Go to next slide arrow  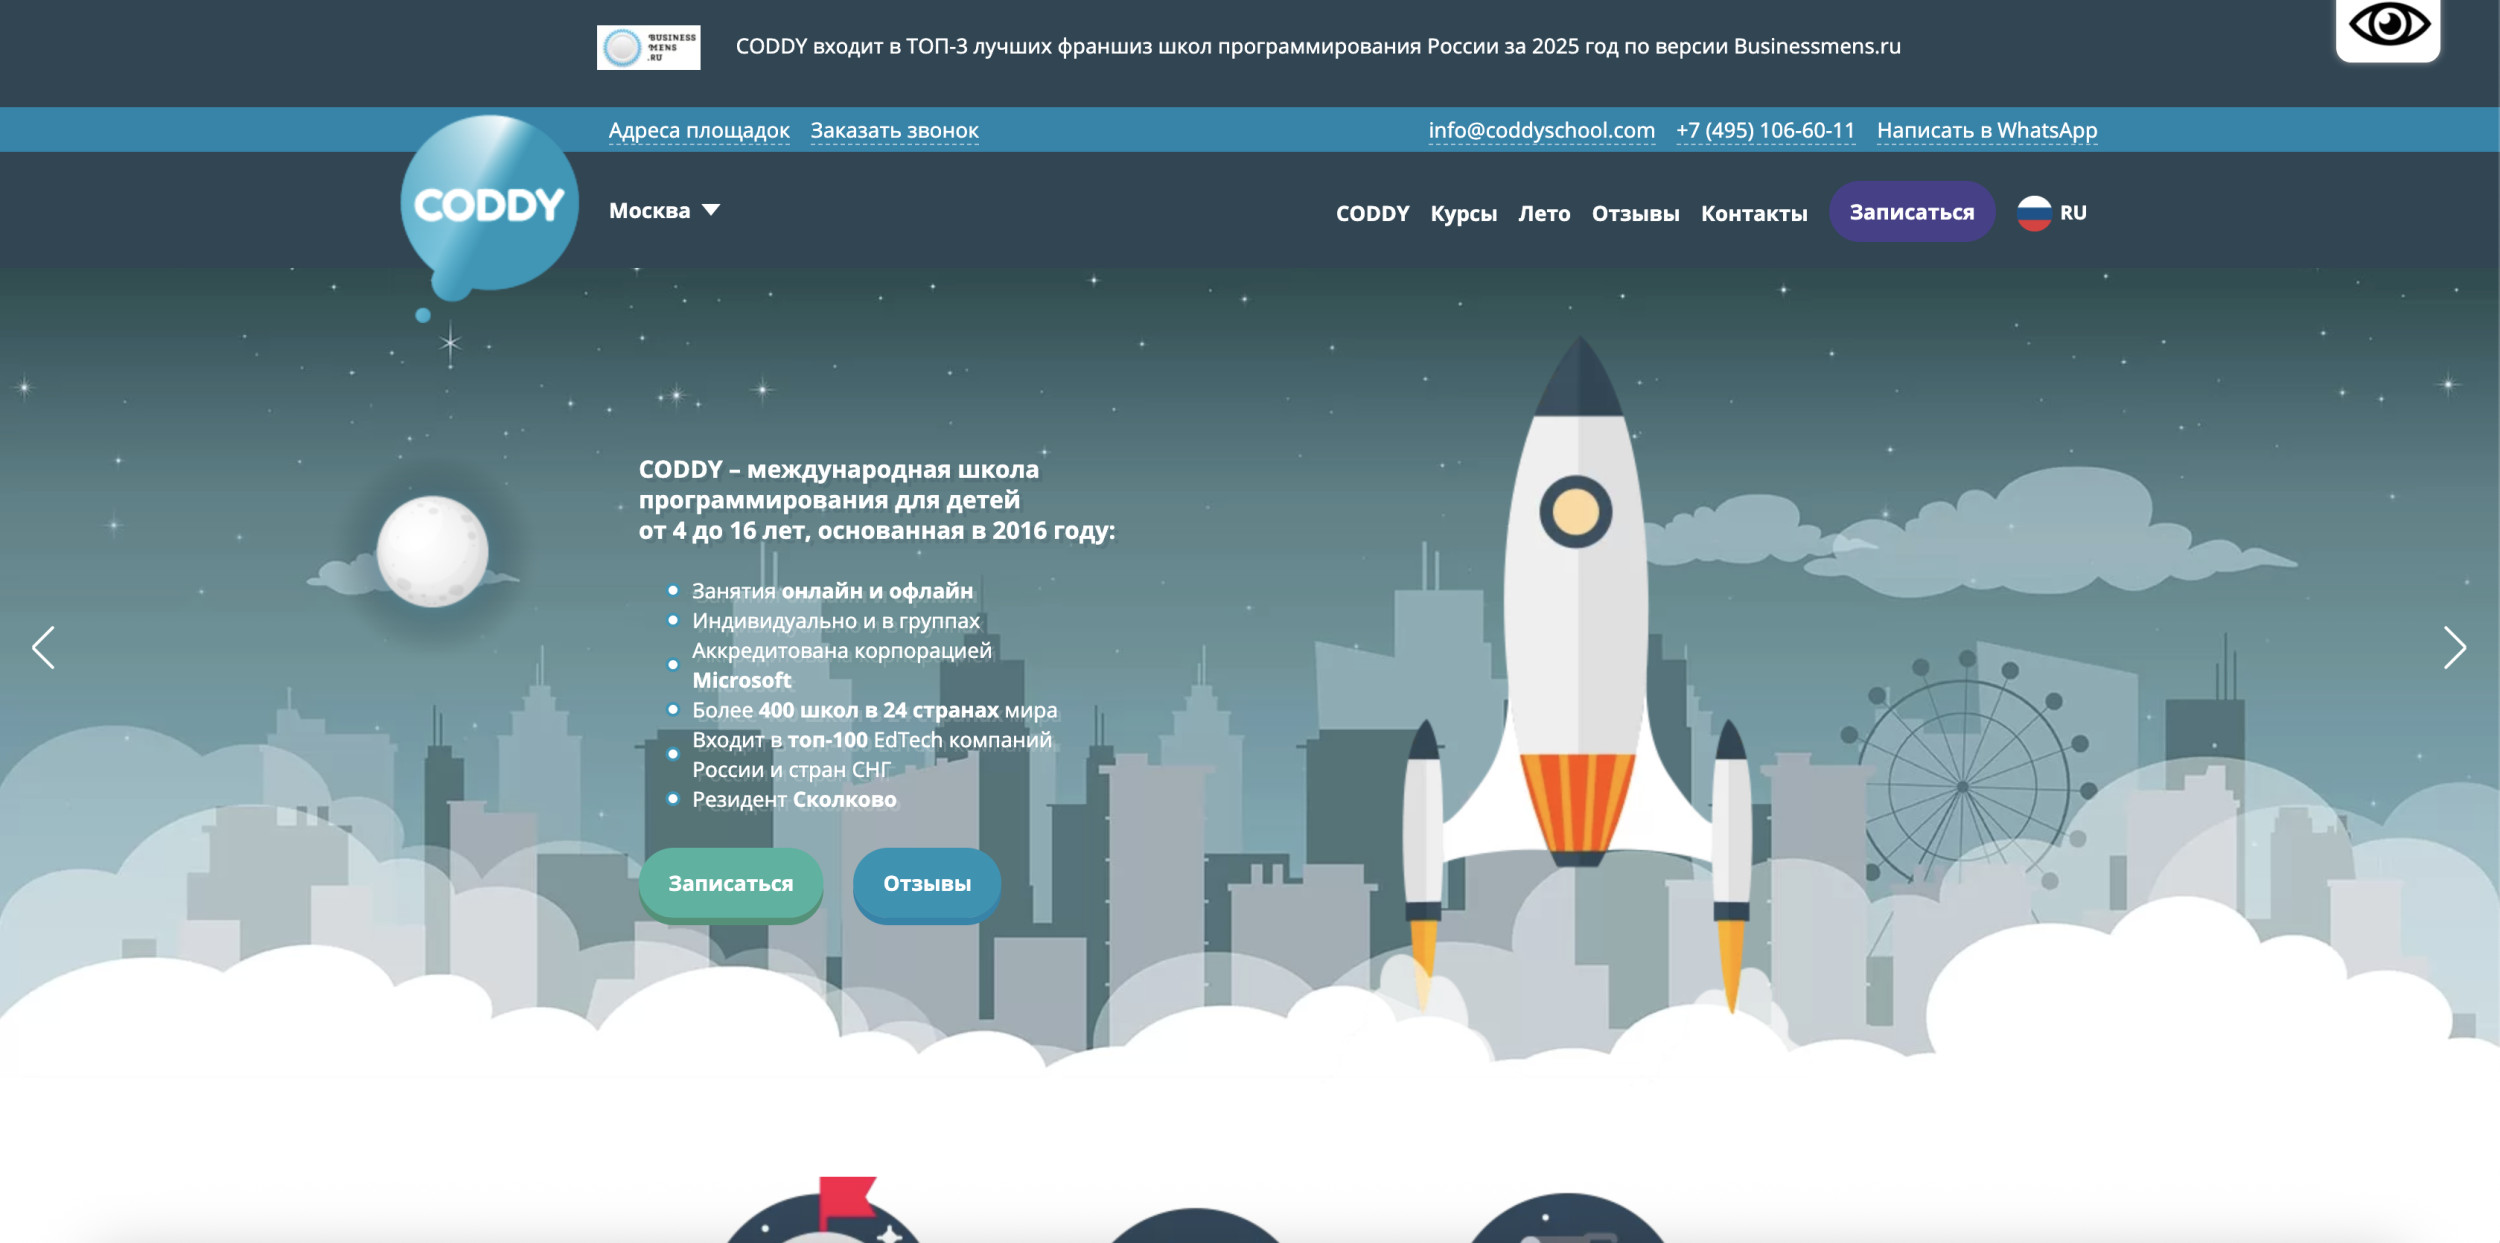[x=2454, y=648]
